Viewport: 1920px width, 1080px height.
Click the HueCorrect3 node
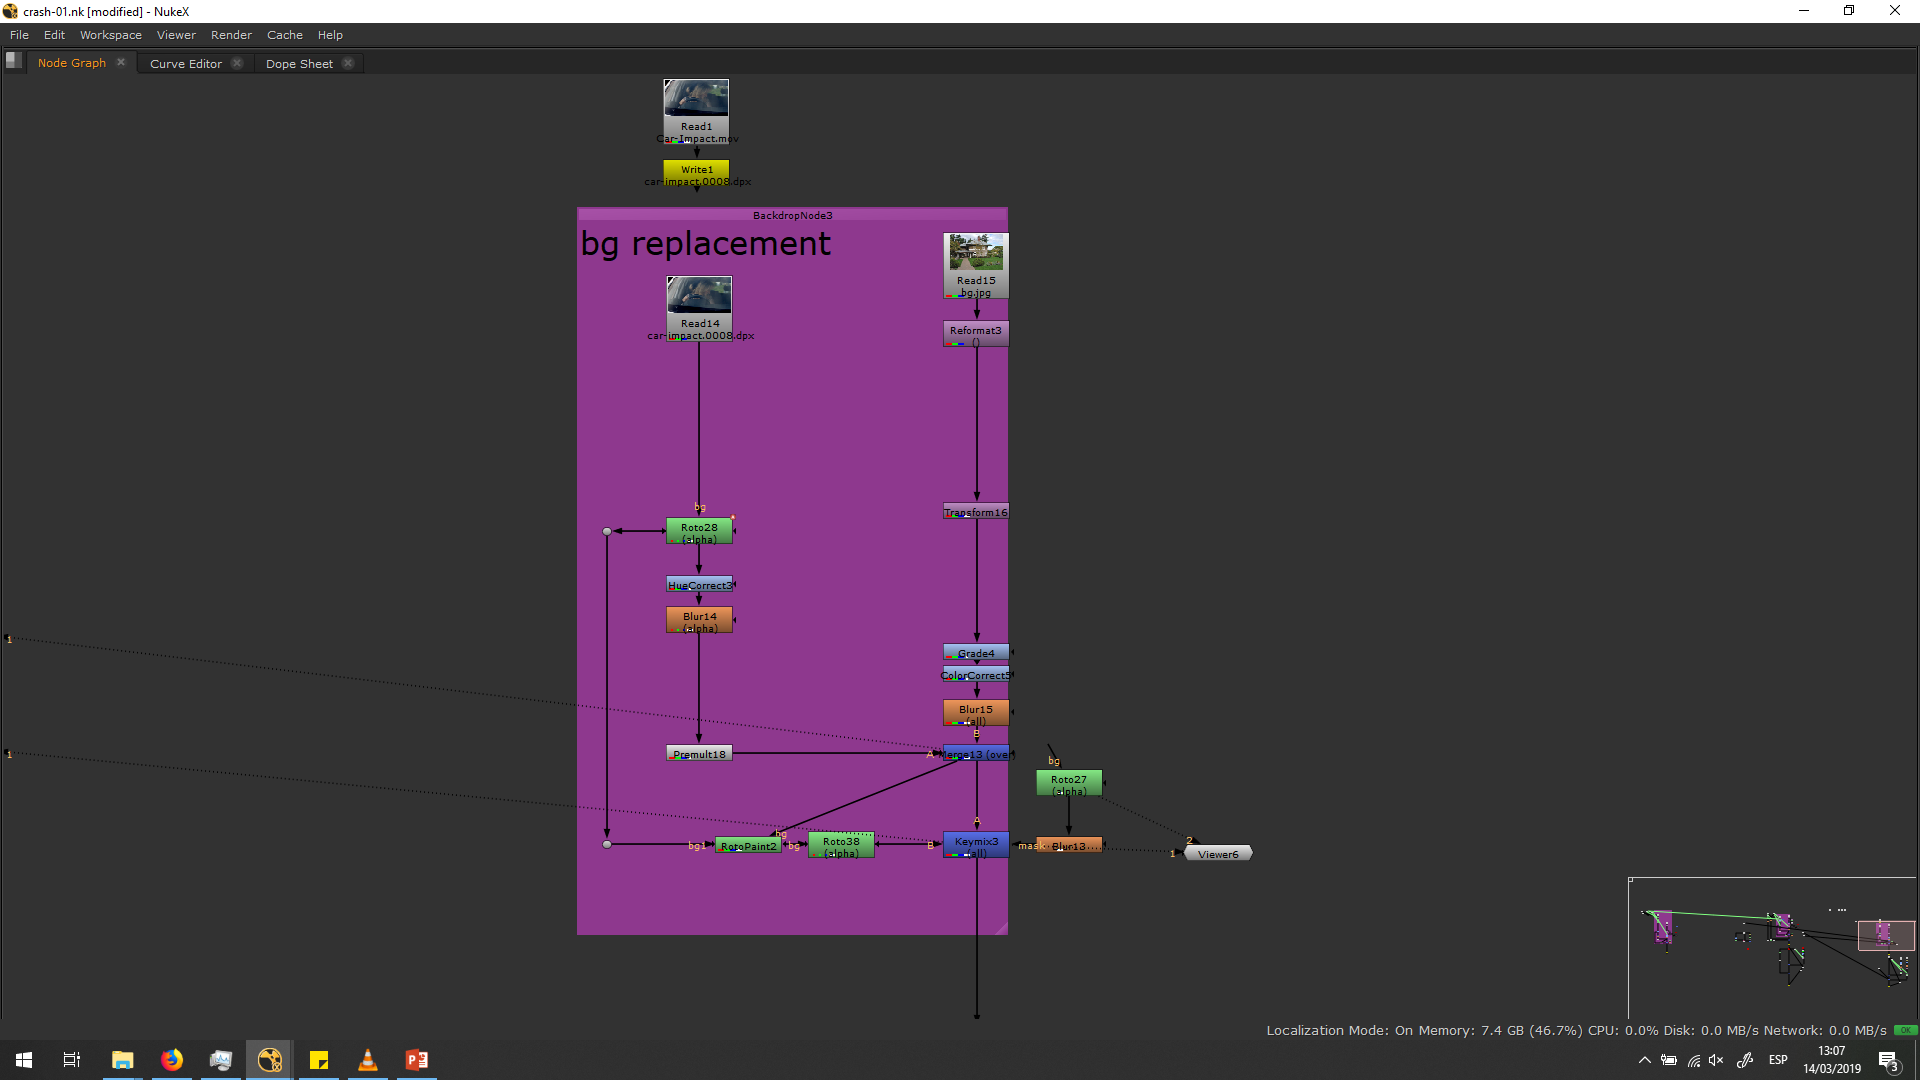tap(699, 585)
